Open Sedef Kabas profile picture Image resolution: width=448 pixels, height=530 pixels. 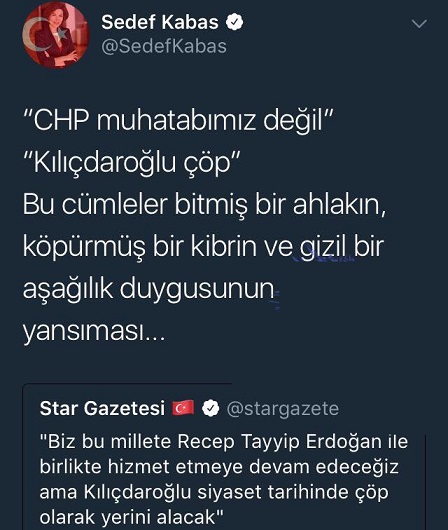click(56, 35)
